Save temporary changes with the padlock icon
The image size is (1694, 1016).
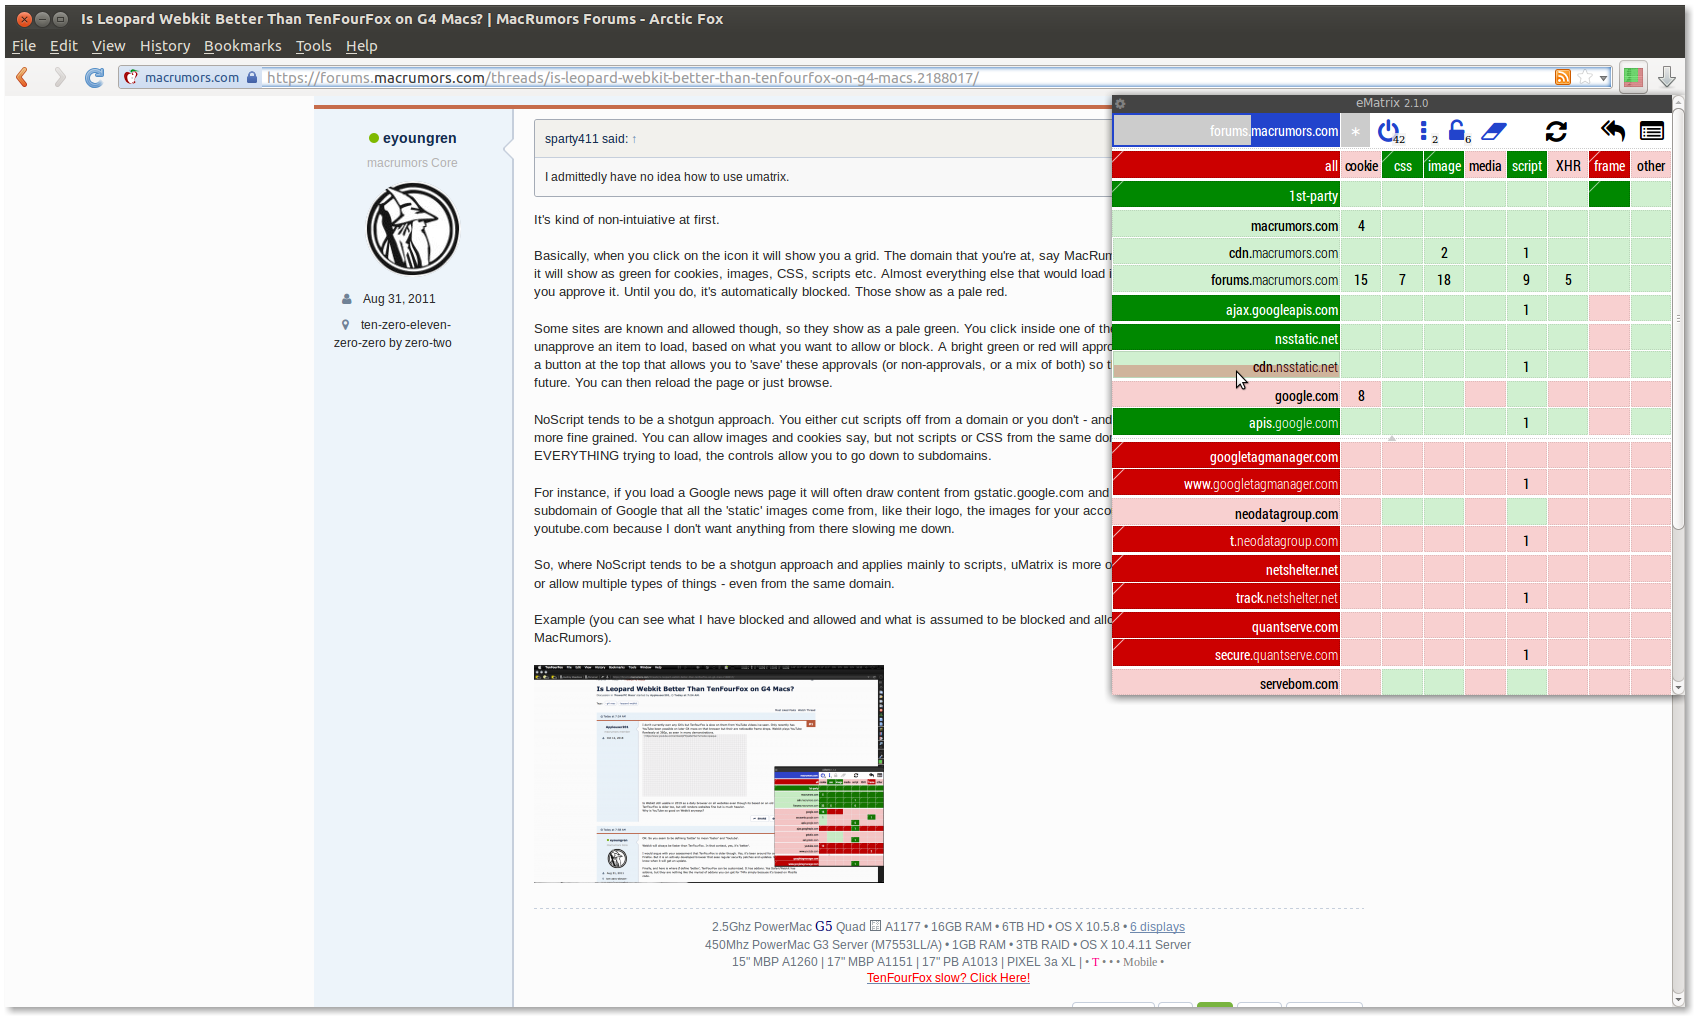pyautogui.click(x=1458, y=131)
